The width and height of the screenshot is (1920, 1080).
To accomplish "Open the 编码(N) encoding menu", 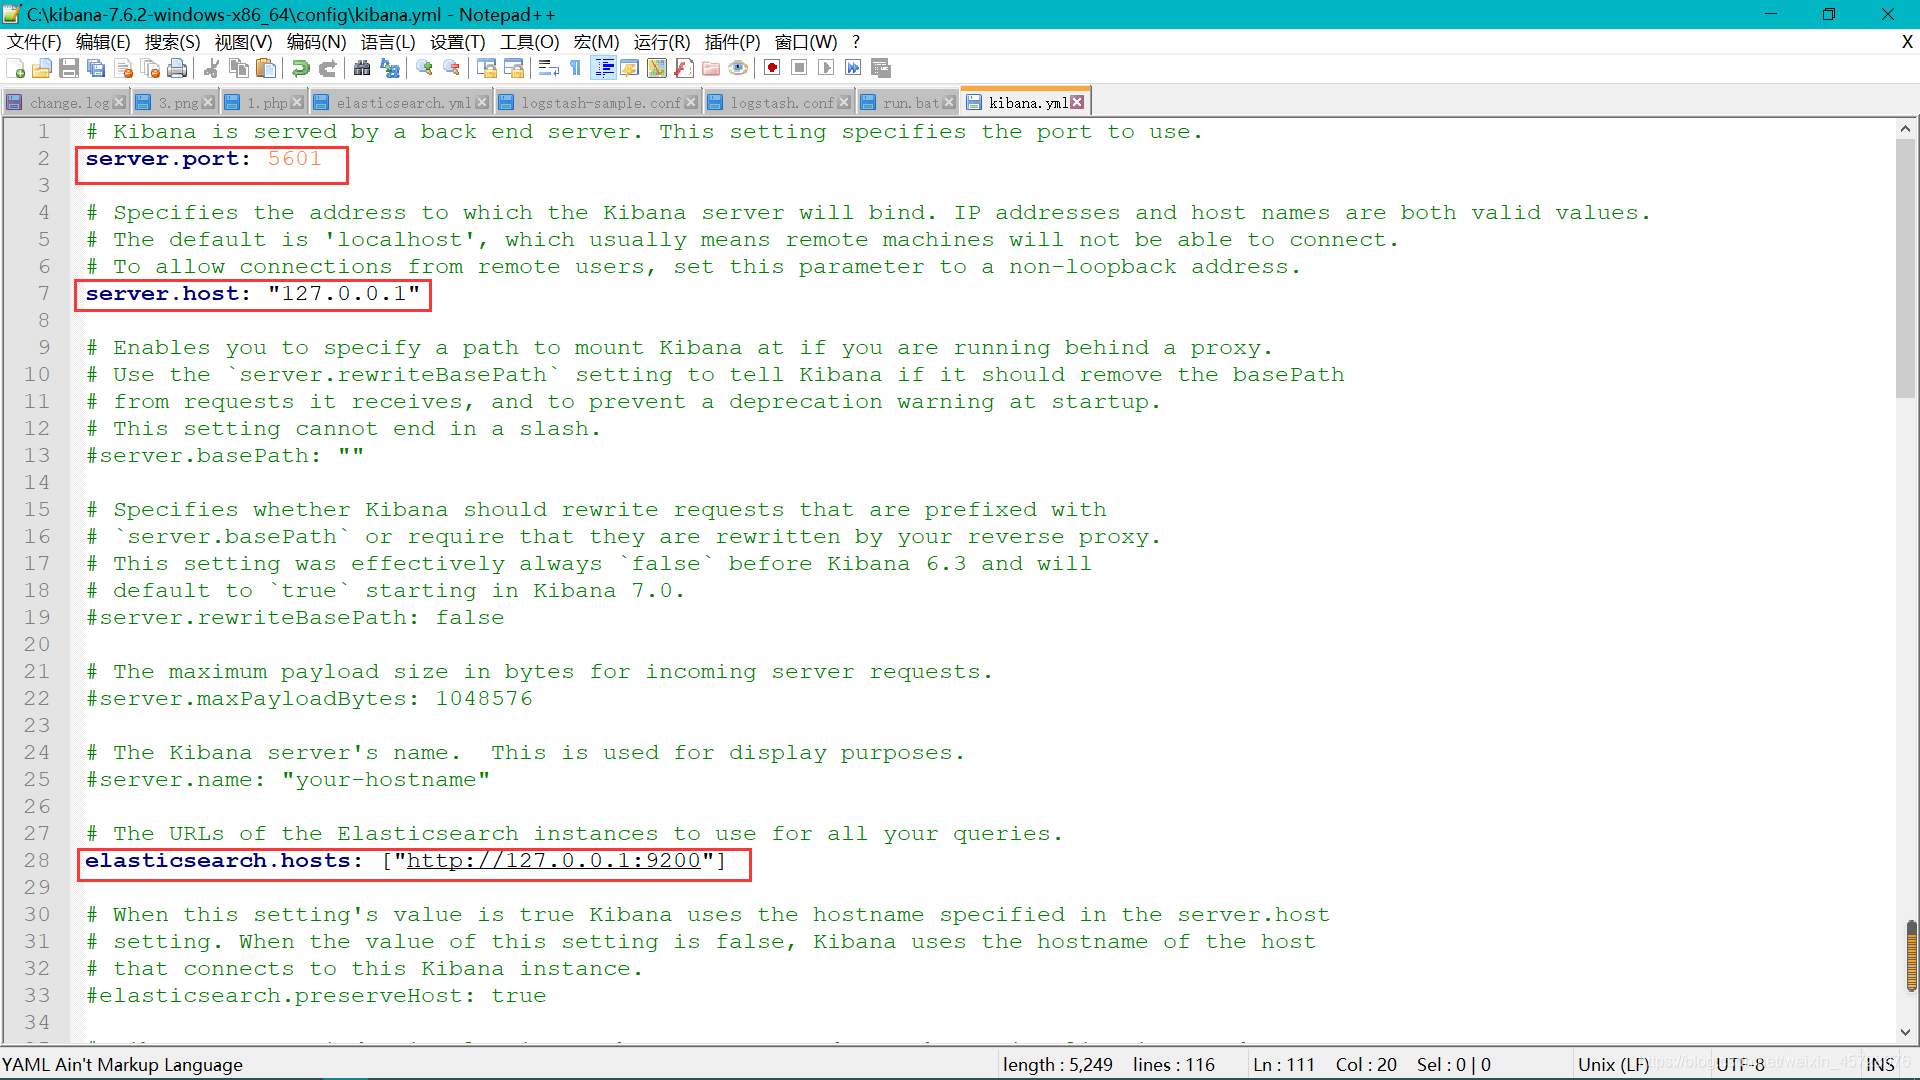I will click(x=316, y=42).
